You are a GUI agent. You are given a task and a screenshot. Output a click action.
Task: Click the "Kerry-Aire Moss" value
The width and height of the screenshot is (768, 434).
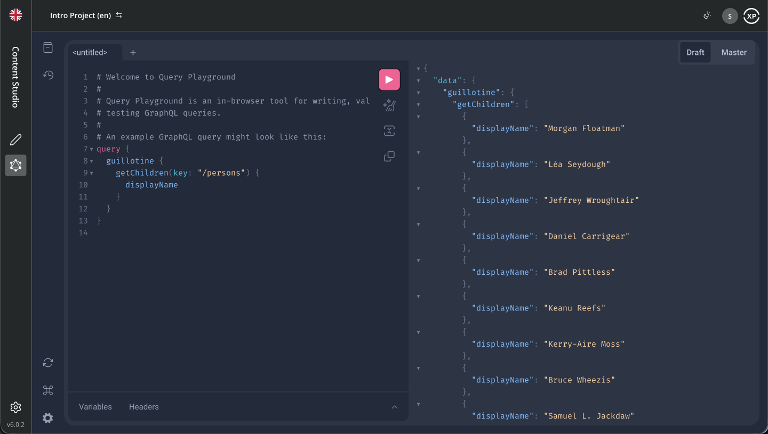coord(584,344)
